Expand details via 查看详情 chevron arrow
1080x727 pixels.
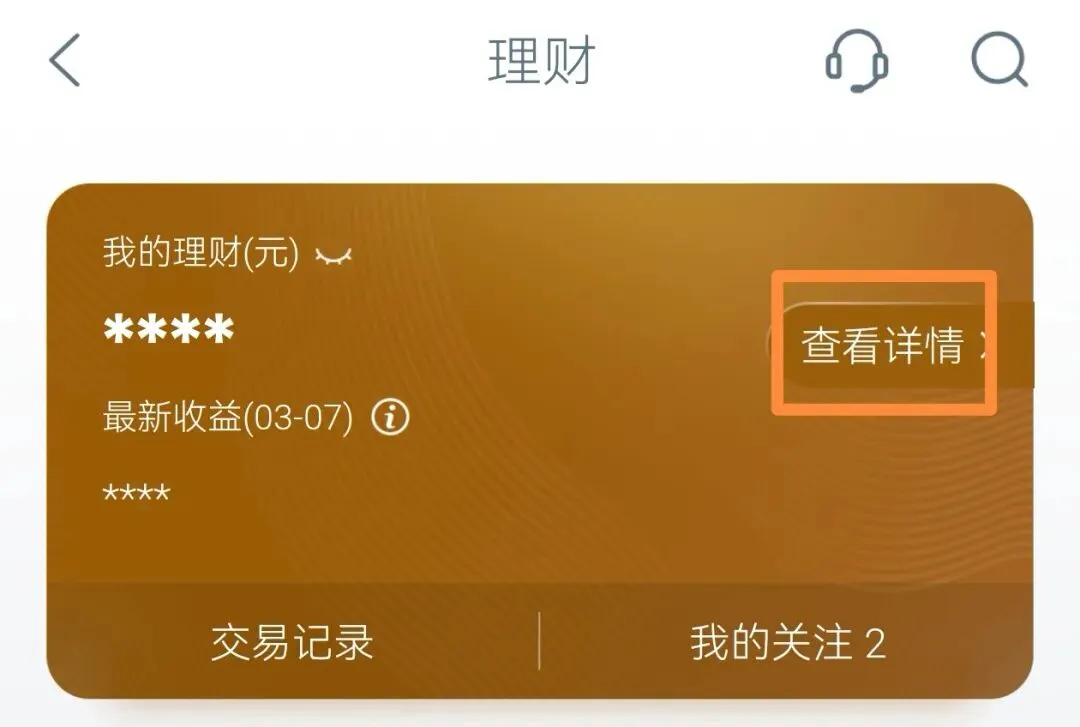pyautogui.click(x=986, y=345)
